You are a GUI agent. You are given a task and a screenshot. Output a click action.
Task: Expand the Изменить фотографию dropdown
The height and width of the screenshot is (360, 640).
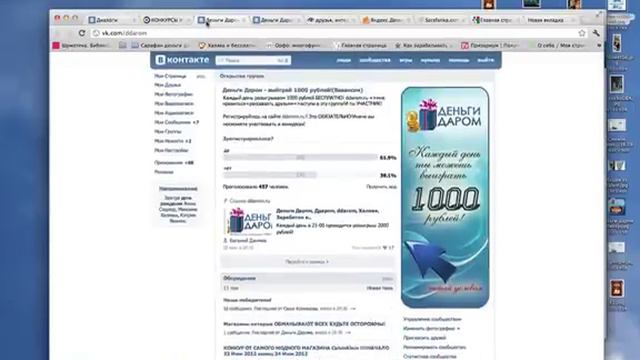(431, 329)
